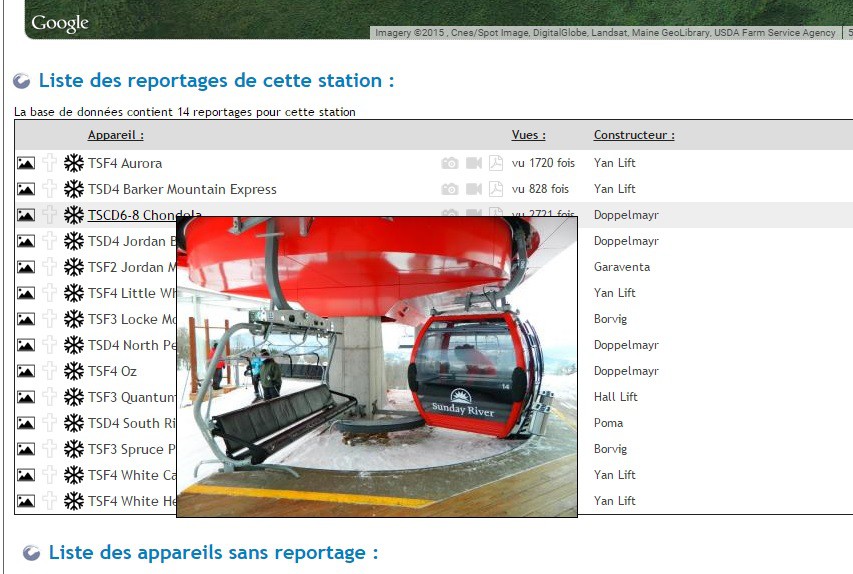Click 'Doppelmayr' in the Chondola row
The width and height of the screenshot is (853, 574).
(x=626, y=215)
